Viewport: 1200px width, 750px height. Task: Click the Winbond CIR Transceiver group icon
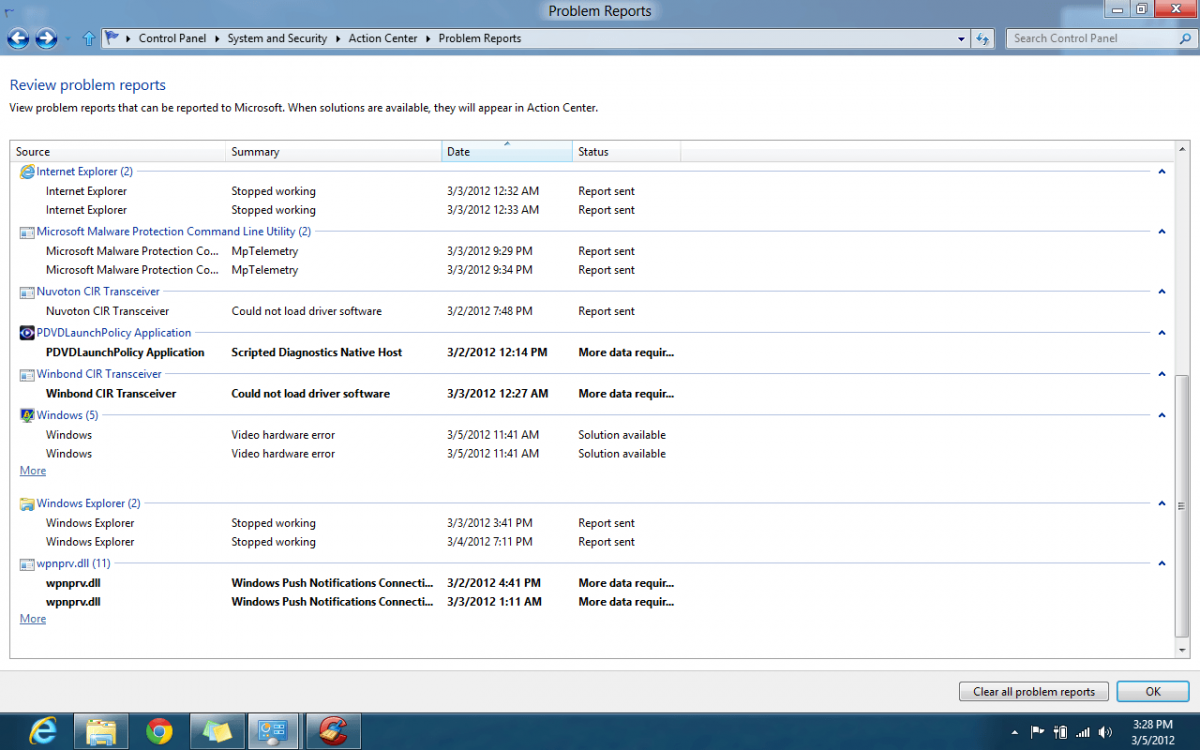[27, 374]
